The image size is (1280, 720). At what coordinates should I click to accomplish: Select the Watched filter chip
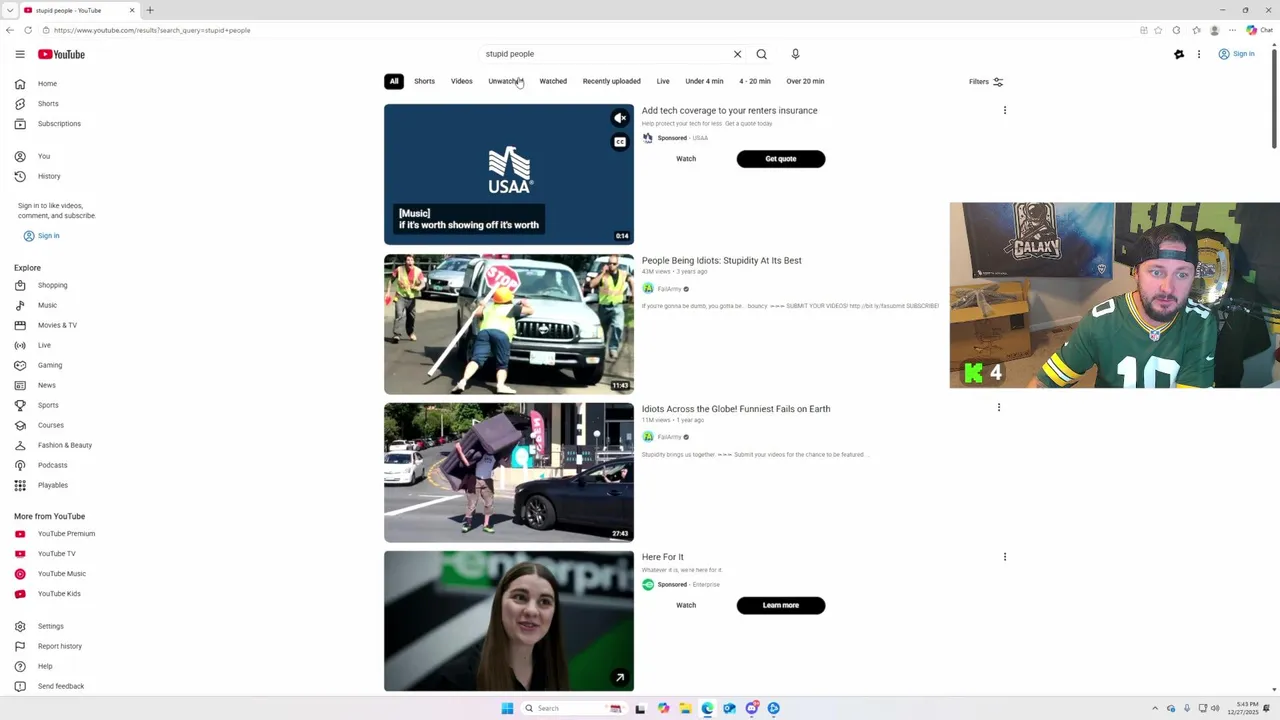(553, 81)
